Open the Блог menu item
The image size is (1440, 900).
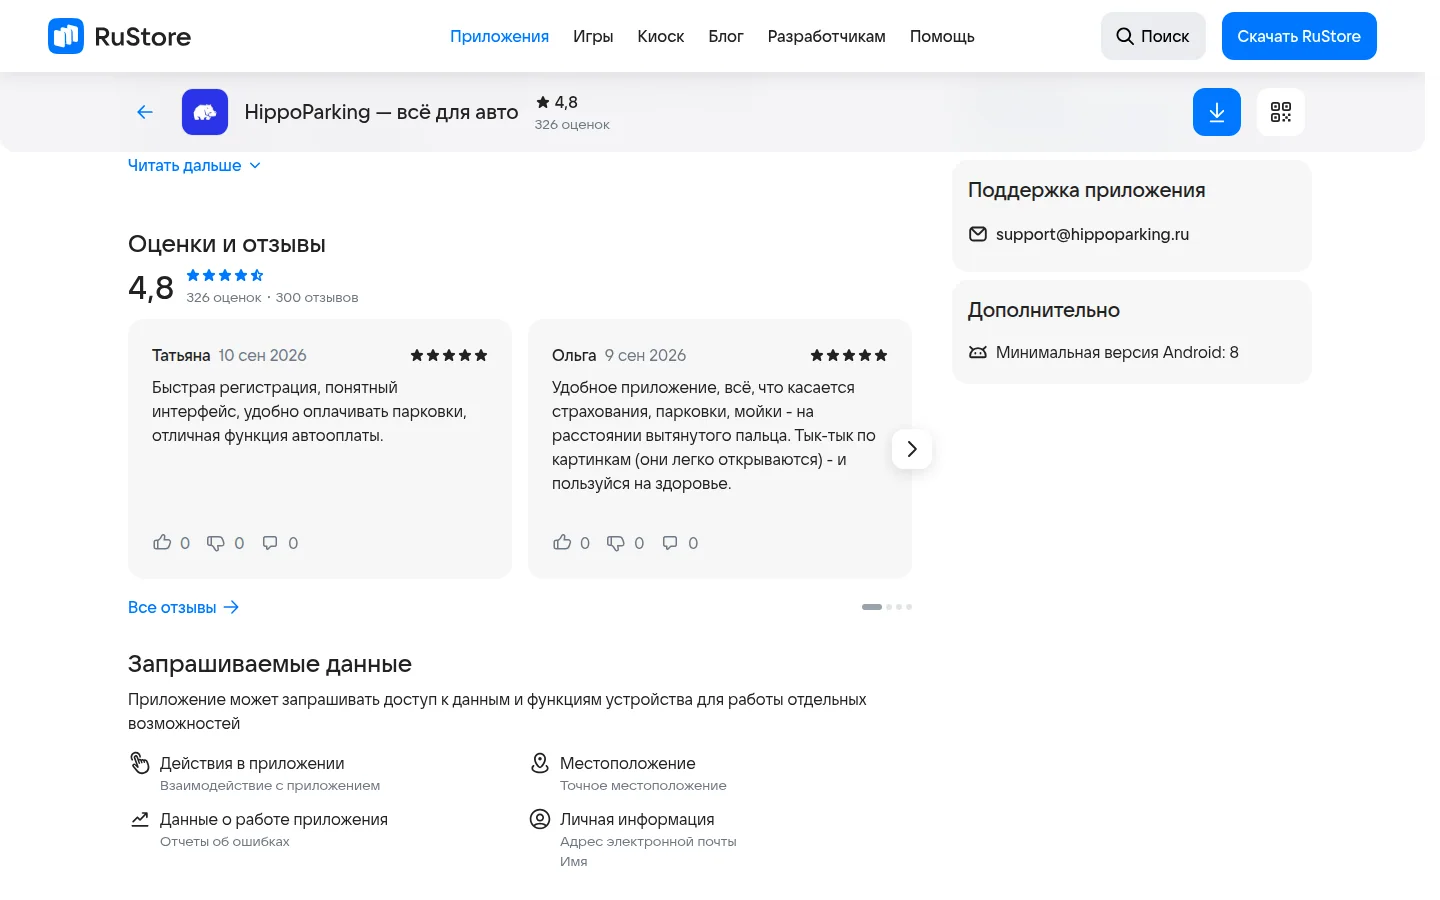point(726,36)
